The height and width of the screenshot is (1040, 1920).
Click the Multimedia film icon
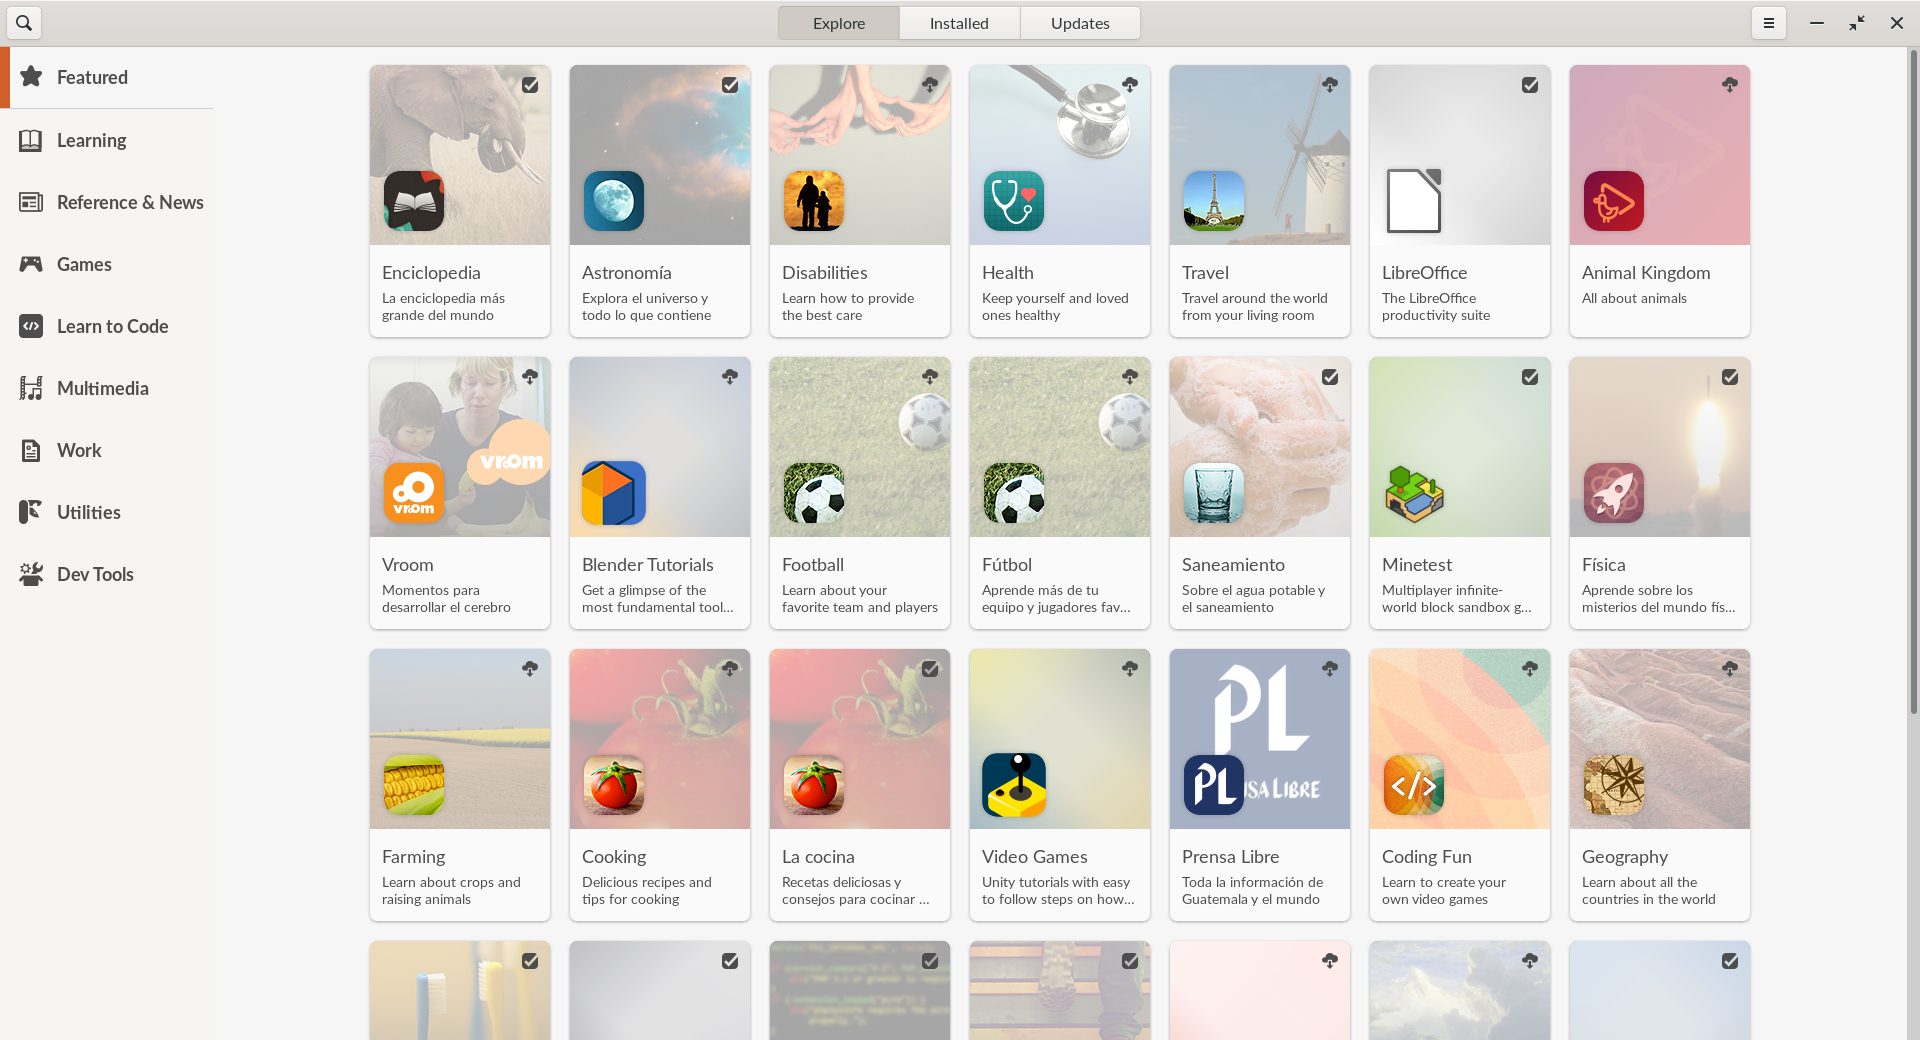click(31, 388)
